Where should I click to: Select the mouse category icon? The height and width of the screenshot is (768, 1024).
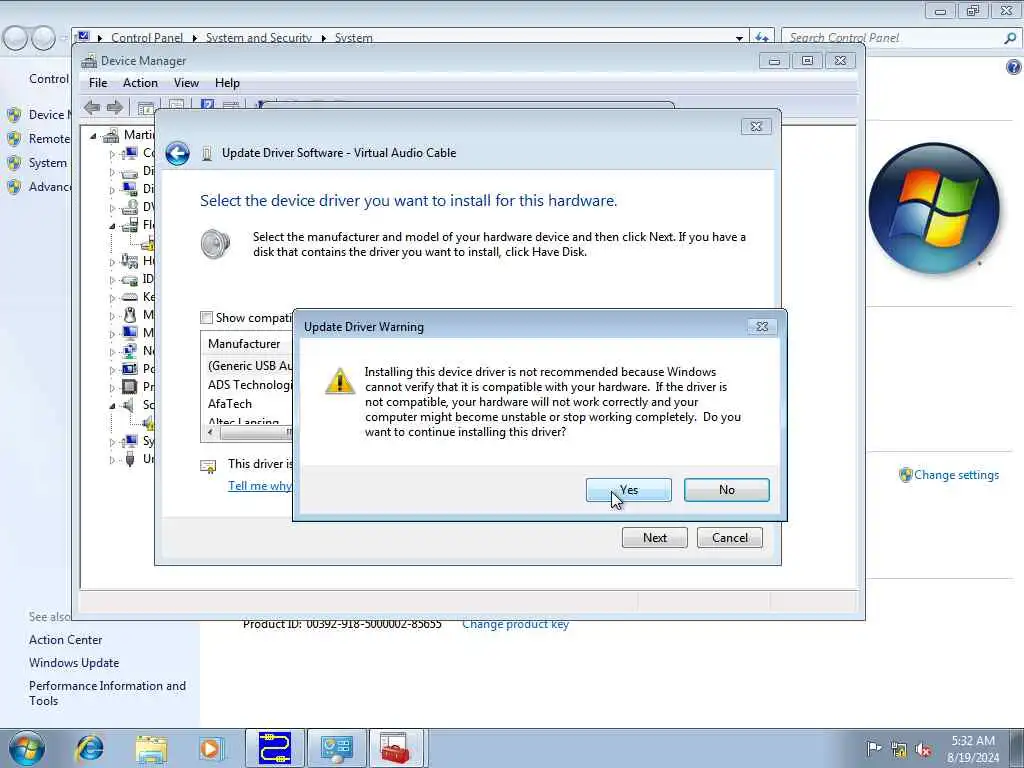[x=129, y=315]
